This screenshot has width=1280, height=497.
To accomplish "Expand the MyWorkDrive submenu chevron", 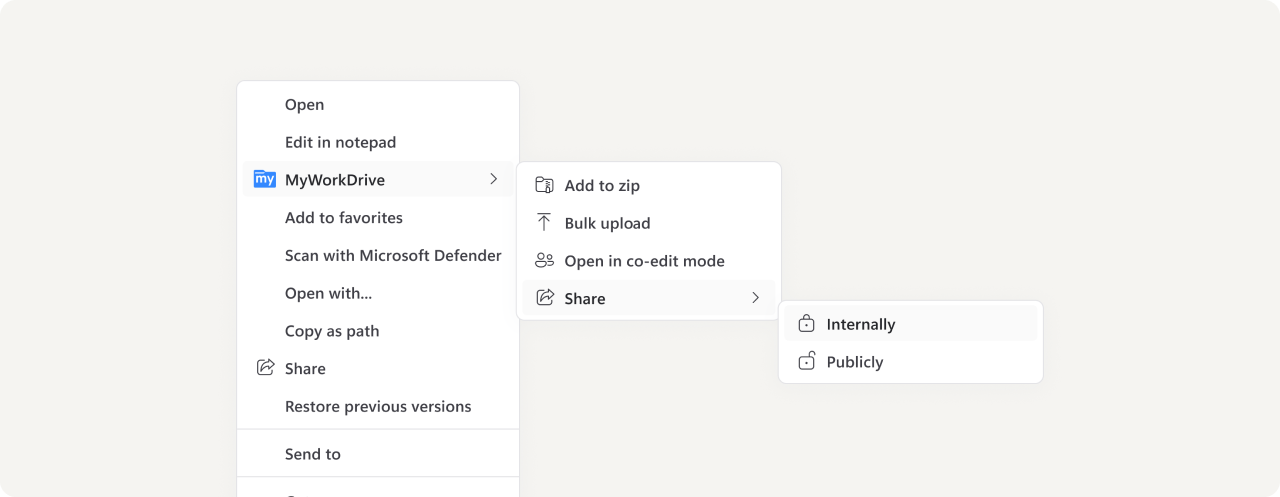I will [x=493, y=180].
